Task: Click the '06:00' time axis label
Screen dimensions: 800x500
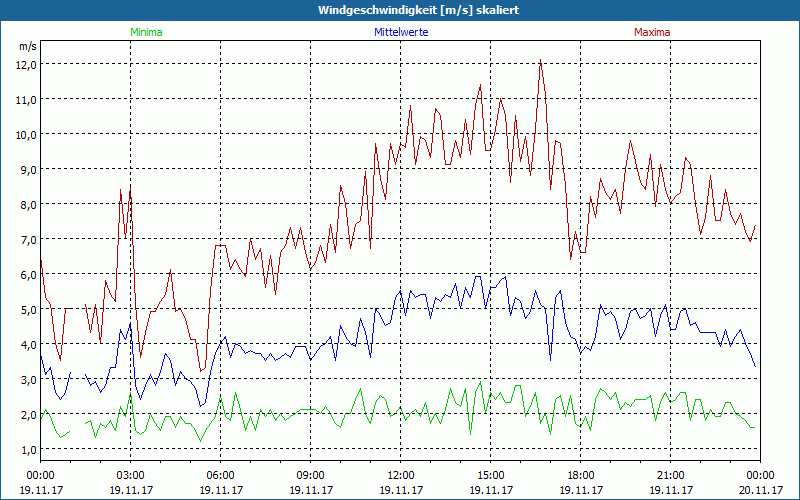Action: (220, 476)
